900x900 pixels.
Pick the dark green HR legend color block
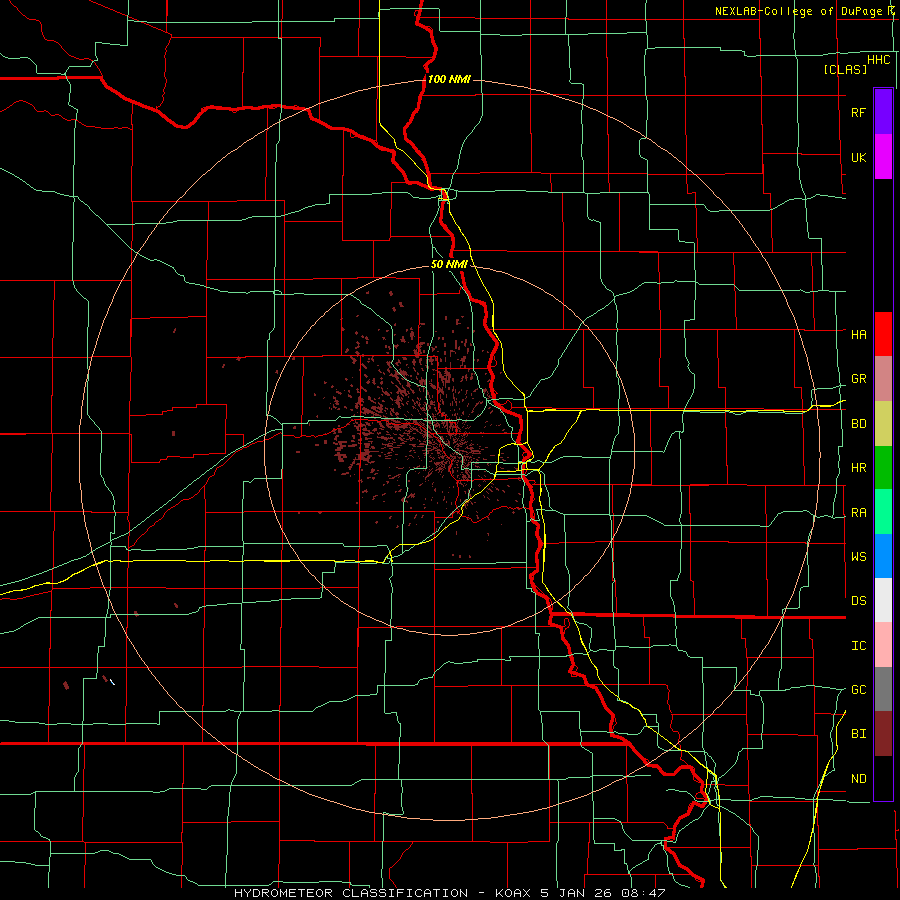[x=883, y=468]
